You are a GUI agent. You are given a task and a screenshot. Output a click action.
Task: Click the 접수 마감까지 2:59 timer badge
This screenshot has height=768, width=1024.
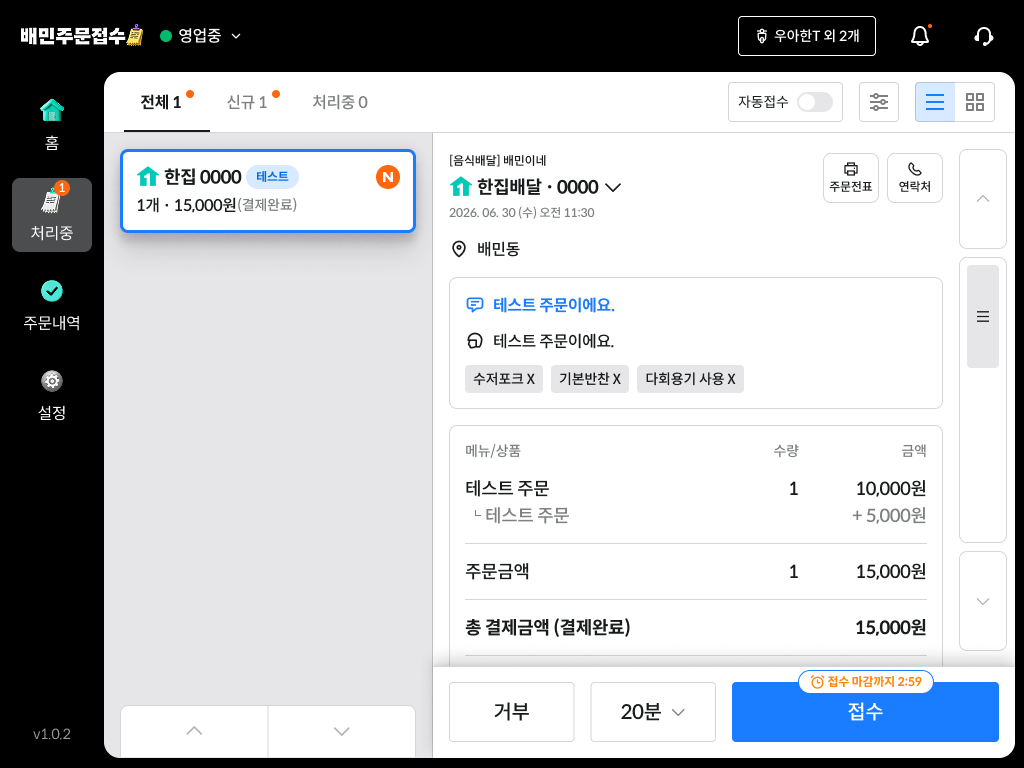[865, 682]
